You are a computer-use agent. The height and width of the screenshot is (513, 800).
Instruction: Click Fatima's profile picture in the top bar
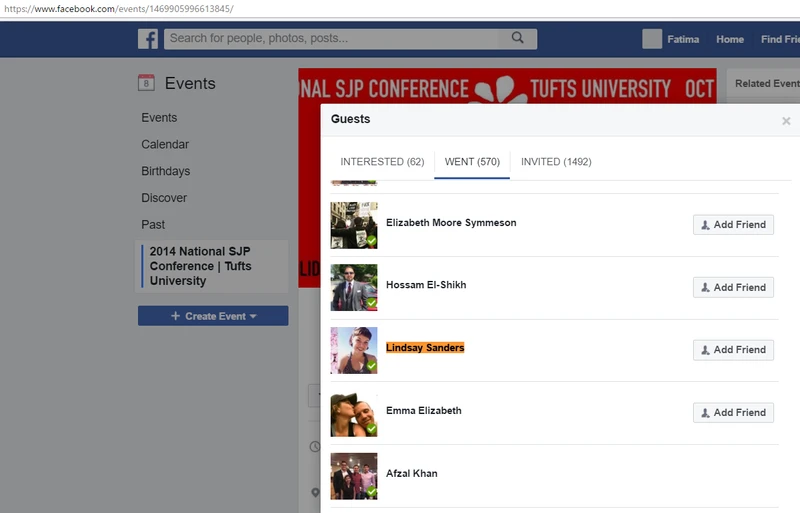pyautogui.click(x=652, y=39)
